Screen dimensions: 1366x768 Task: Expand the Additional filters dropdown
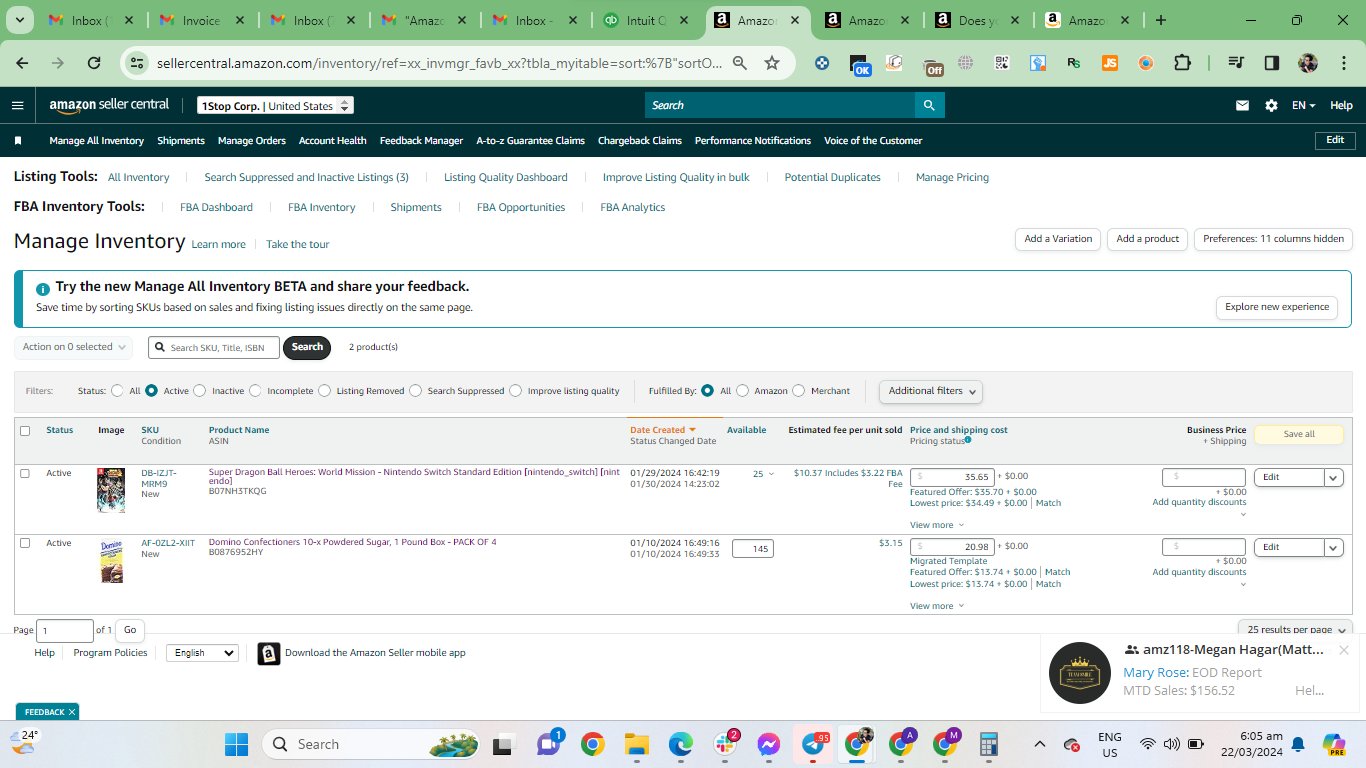930,391
